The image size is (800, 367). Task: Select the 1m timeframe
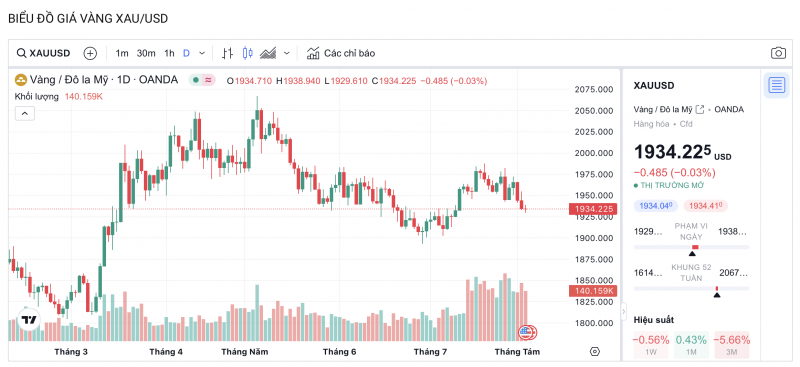[x=122, y=53]
